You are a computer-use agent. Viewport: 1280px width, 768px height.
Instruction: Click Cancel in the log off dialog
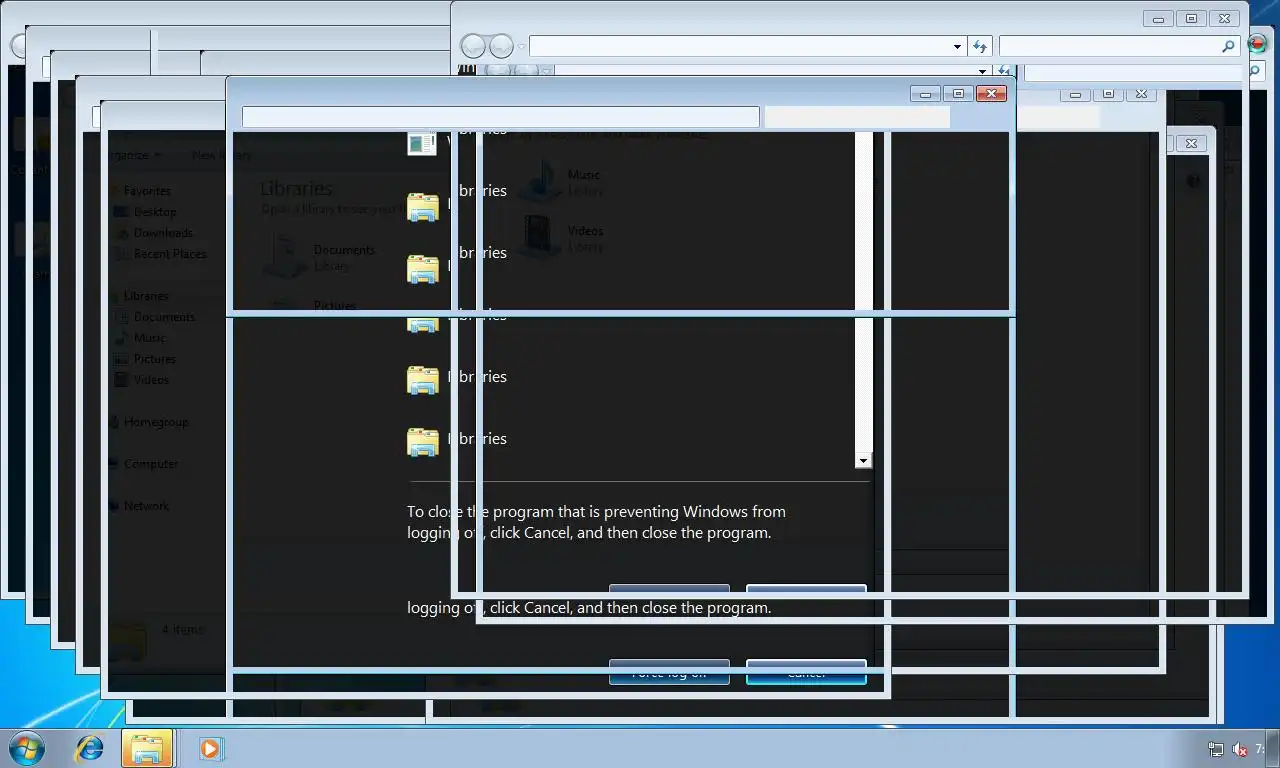click(x=806, y=672)
